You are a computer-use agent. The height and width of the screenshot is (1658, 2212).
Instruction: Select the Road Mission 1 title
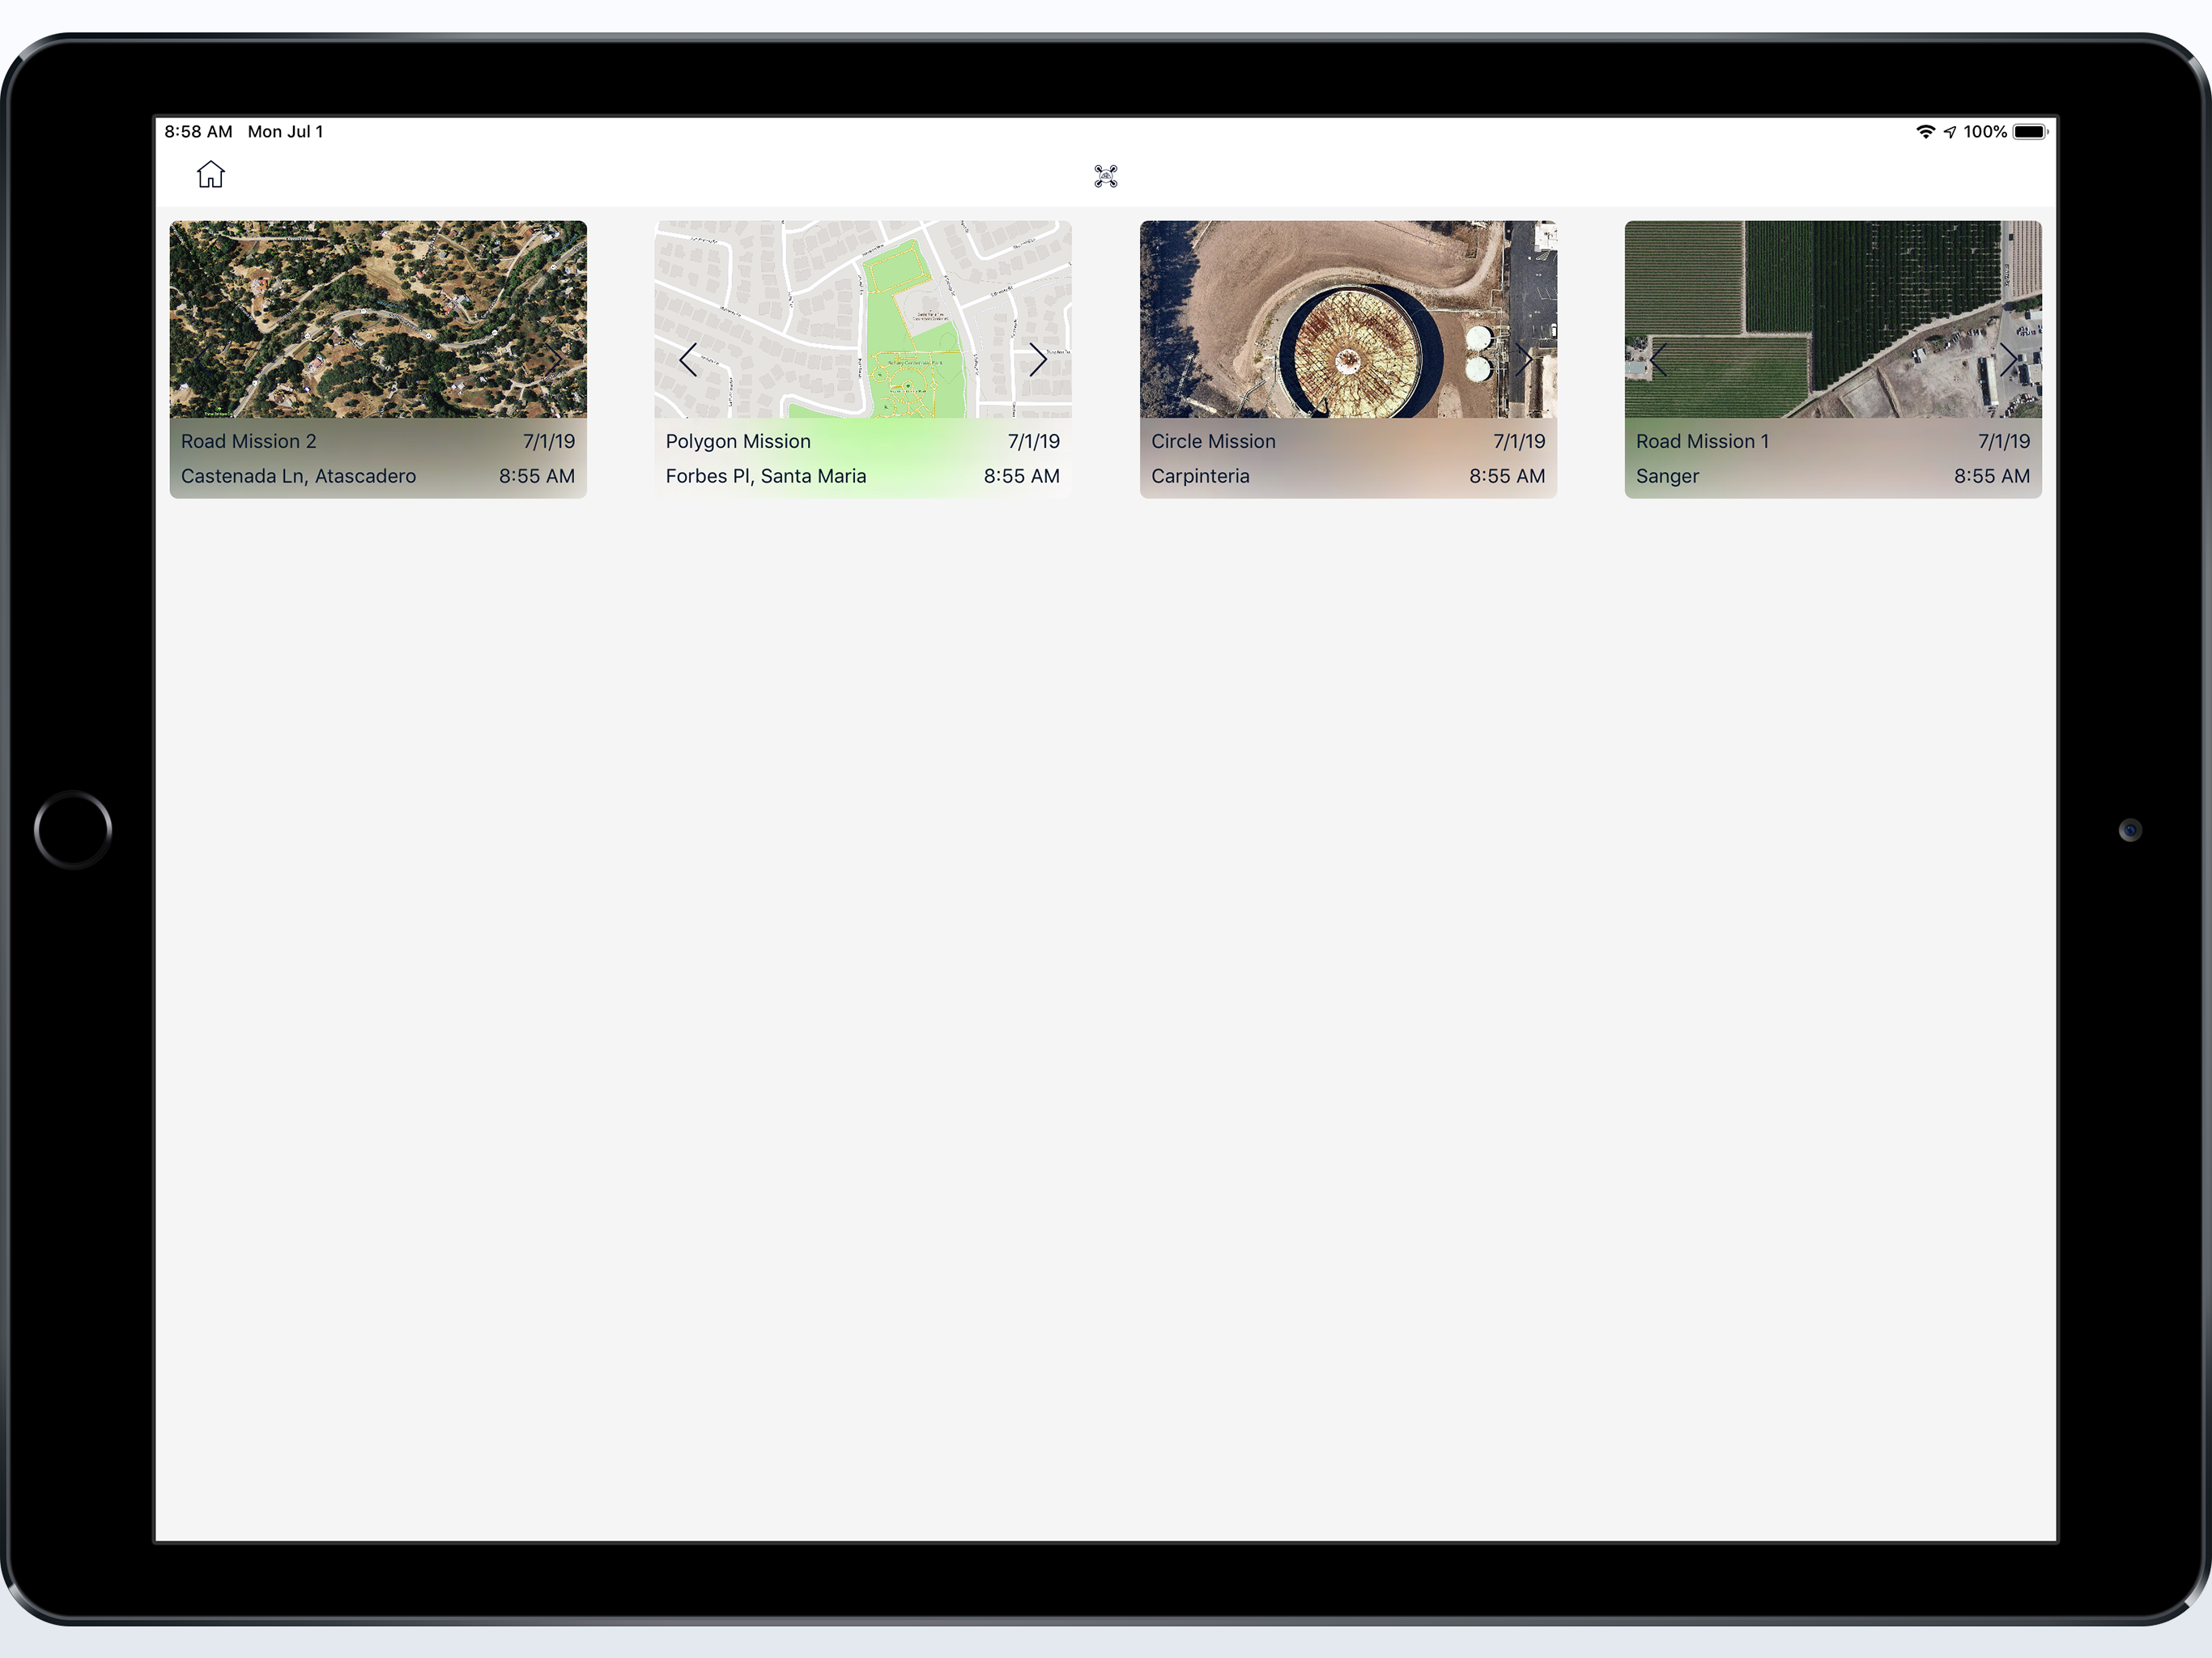point(1702,441)
